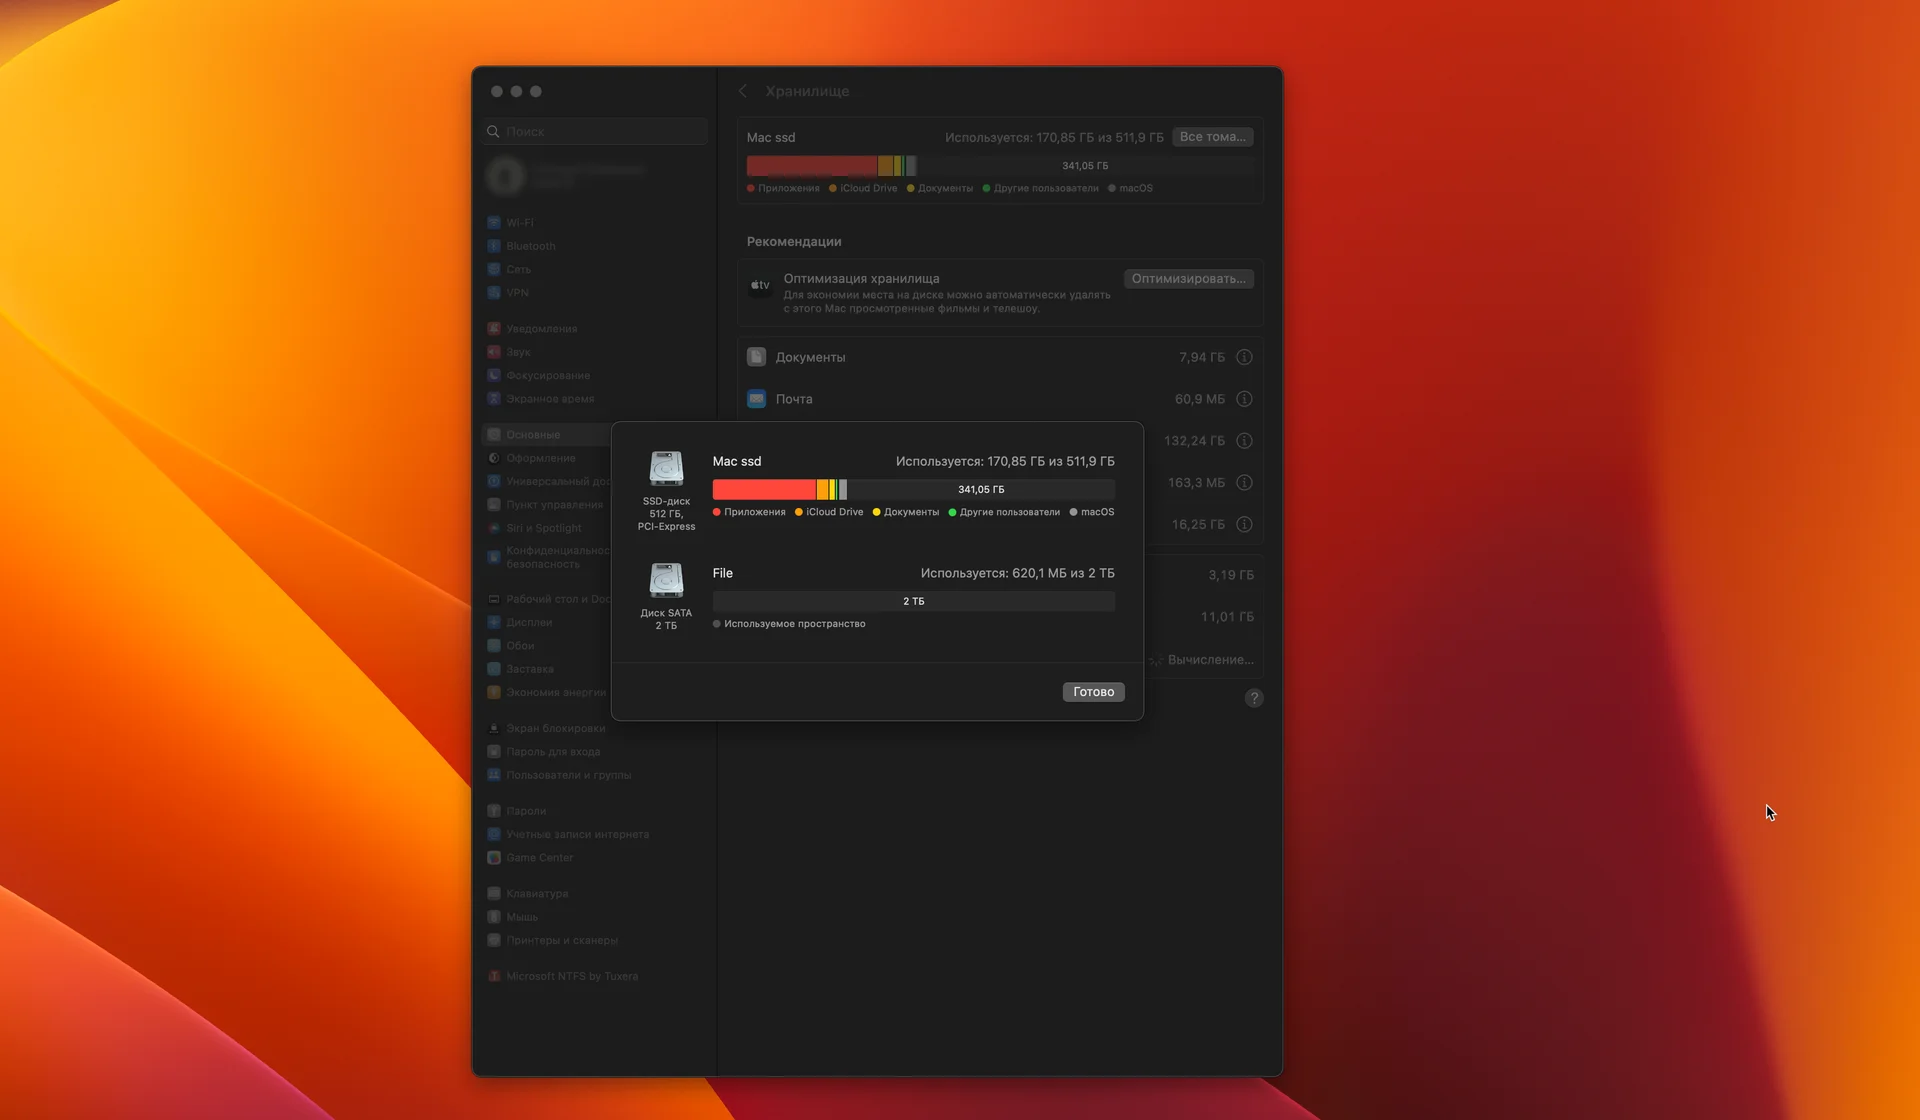Image resolution: width=1920 pixels, height=1120 pixels.
Task: Focus the Поиск search field
Action: (x=595, y=131)
